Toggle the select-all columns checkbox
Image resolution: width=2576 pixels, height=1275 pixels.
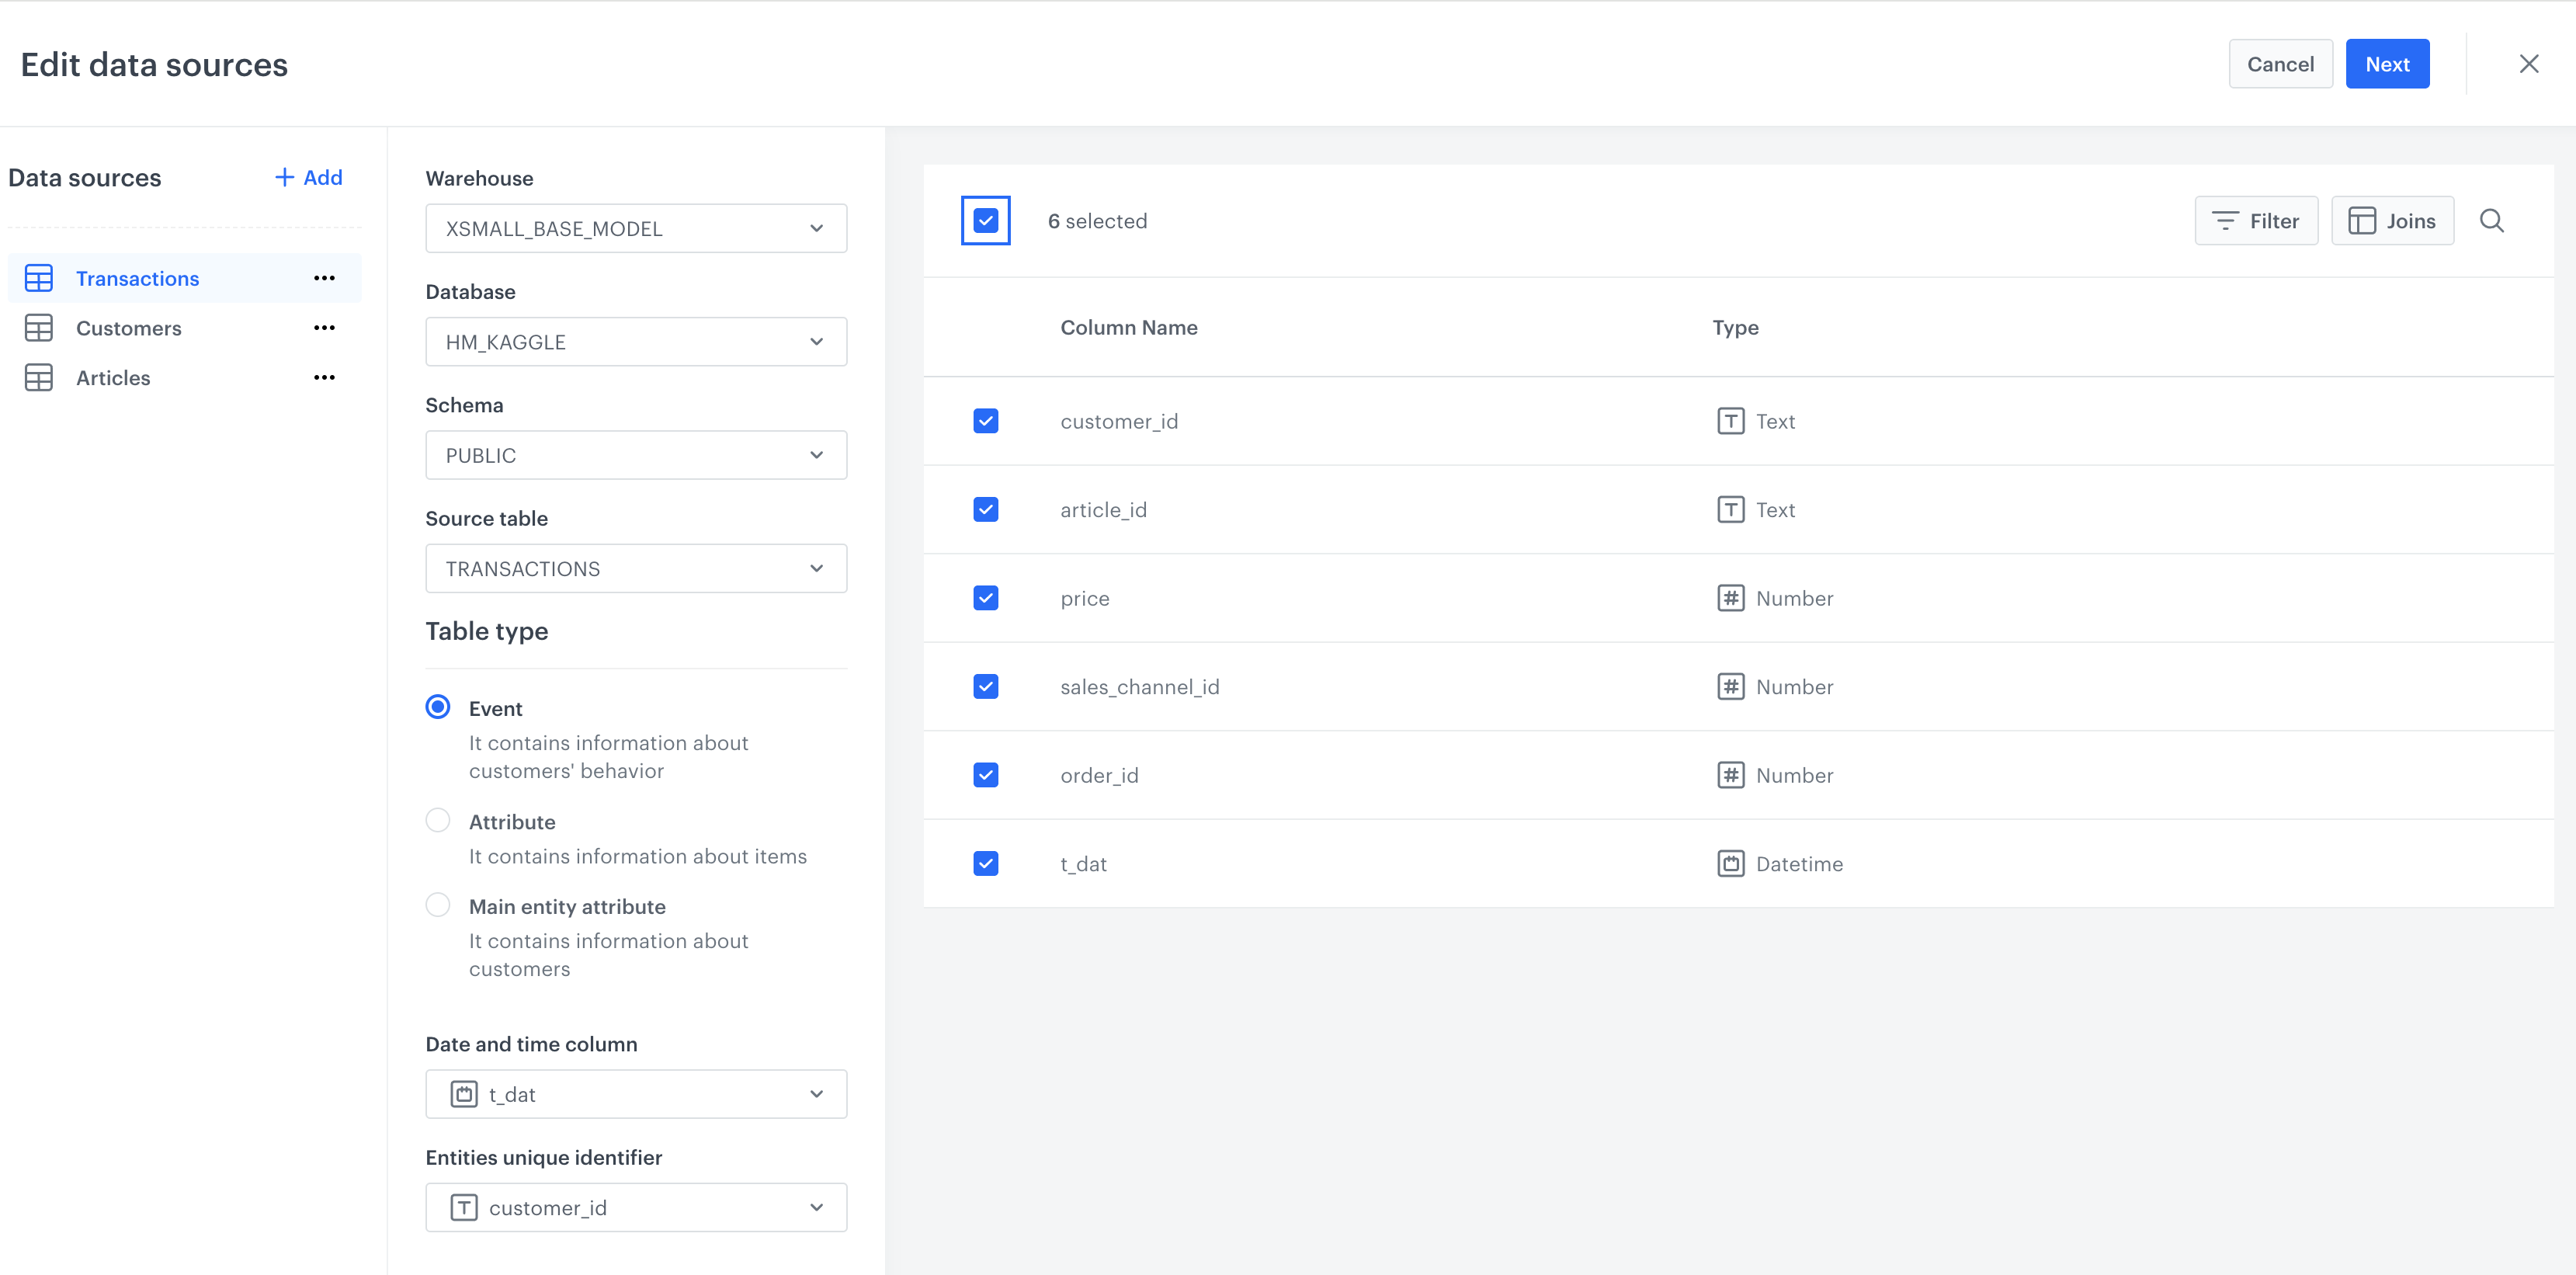pos(985,220)
